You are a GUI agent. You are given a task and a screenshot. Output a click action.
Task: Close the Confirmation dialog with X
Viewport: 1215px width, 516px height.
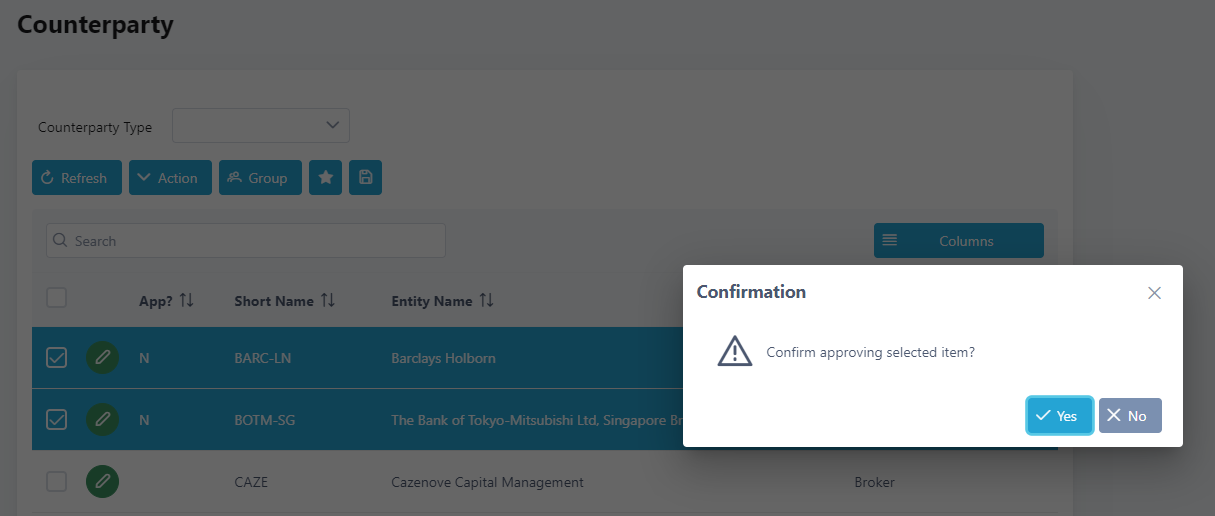click(x=1154, y=293)
